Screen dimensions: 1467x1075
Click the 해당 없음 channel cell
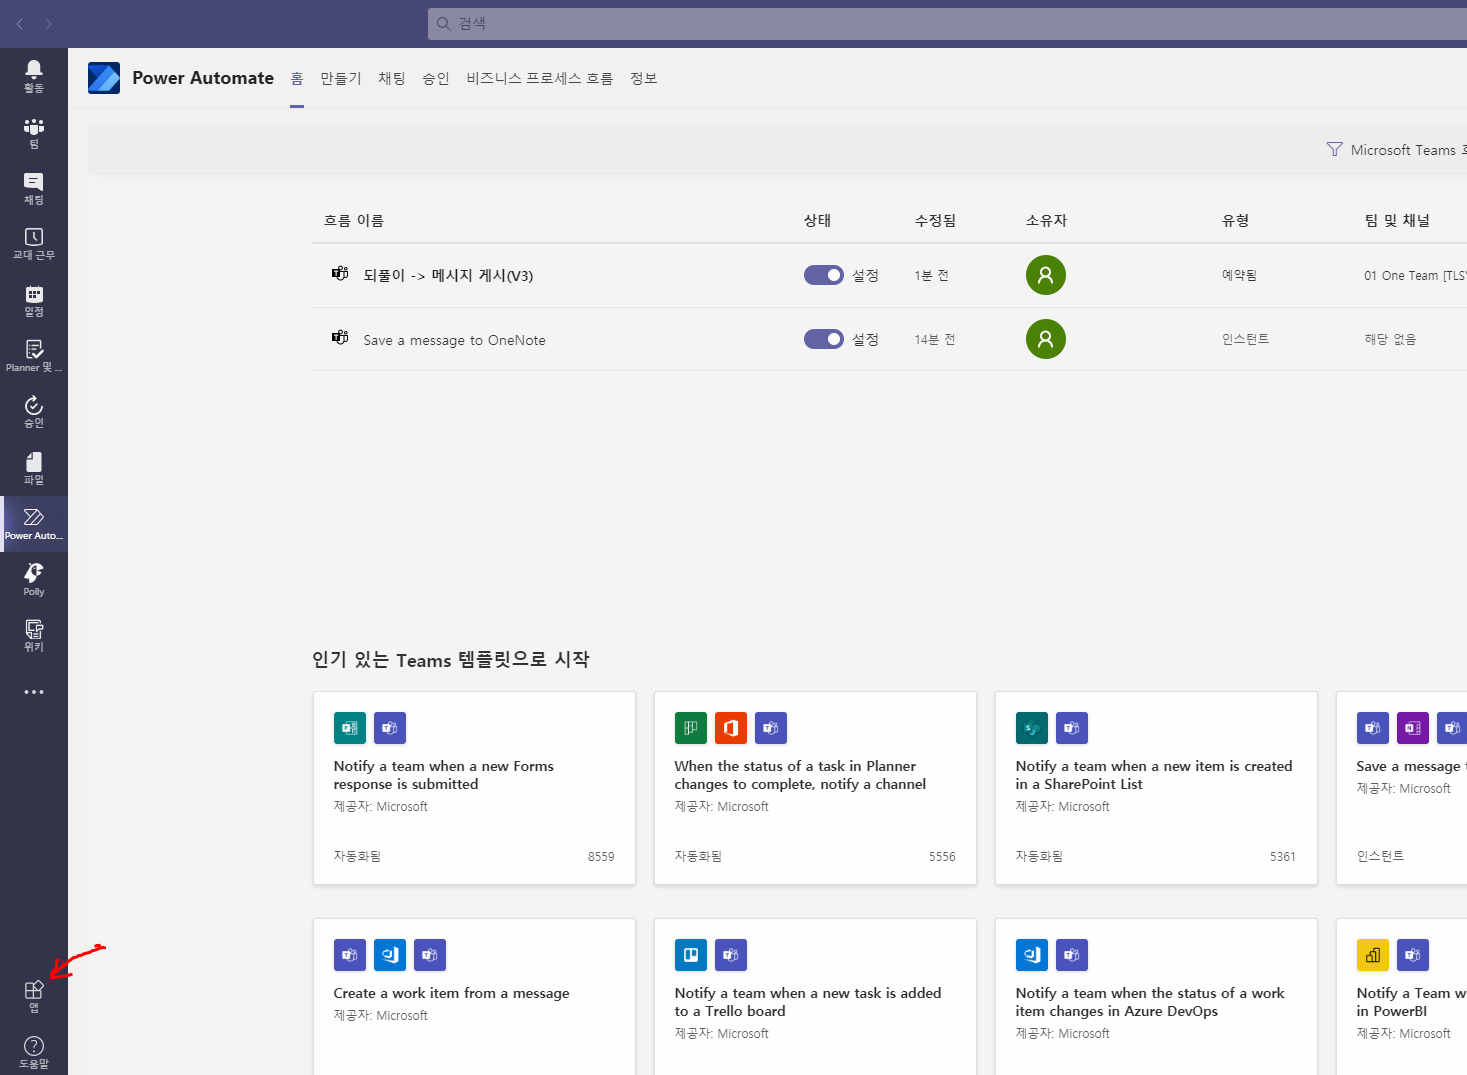click(x=1391, y=340)
